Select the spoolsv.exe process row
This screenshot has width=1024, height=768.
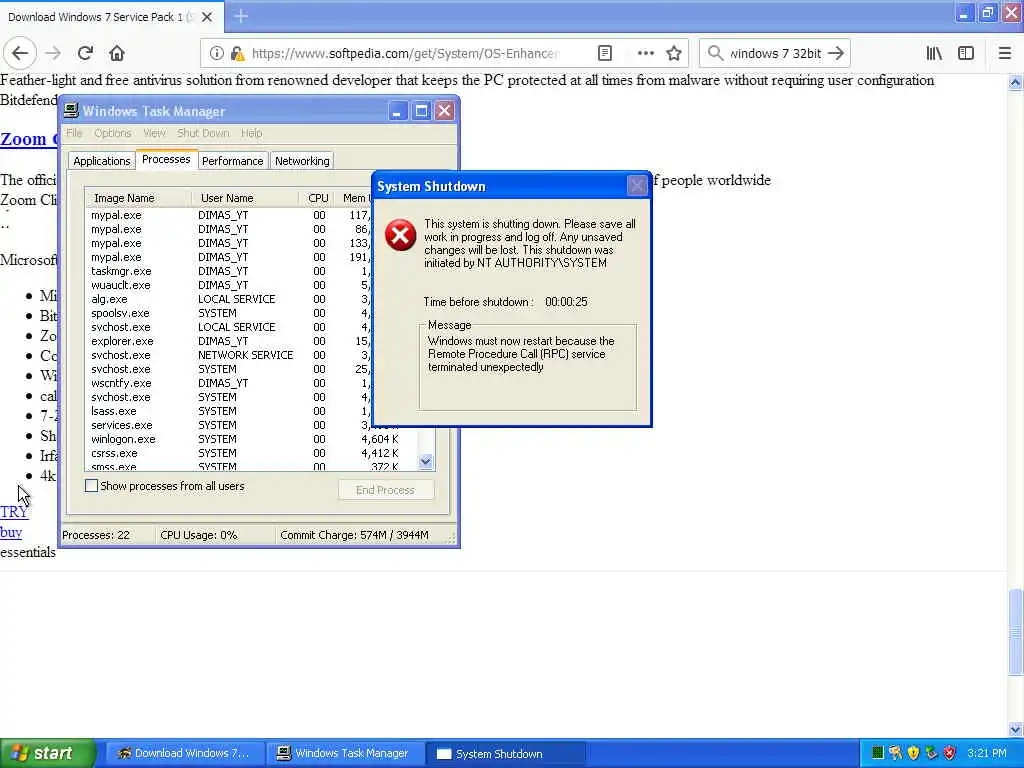(x=229, y=313)
